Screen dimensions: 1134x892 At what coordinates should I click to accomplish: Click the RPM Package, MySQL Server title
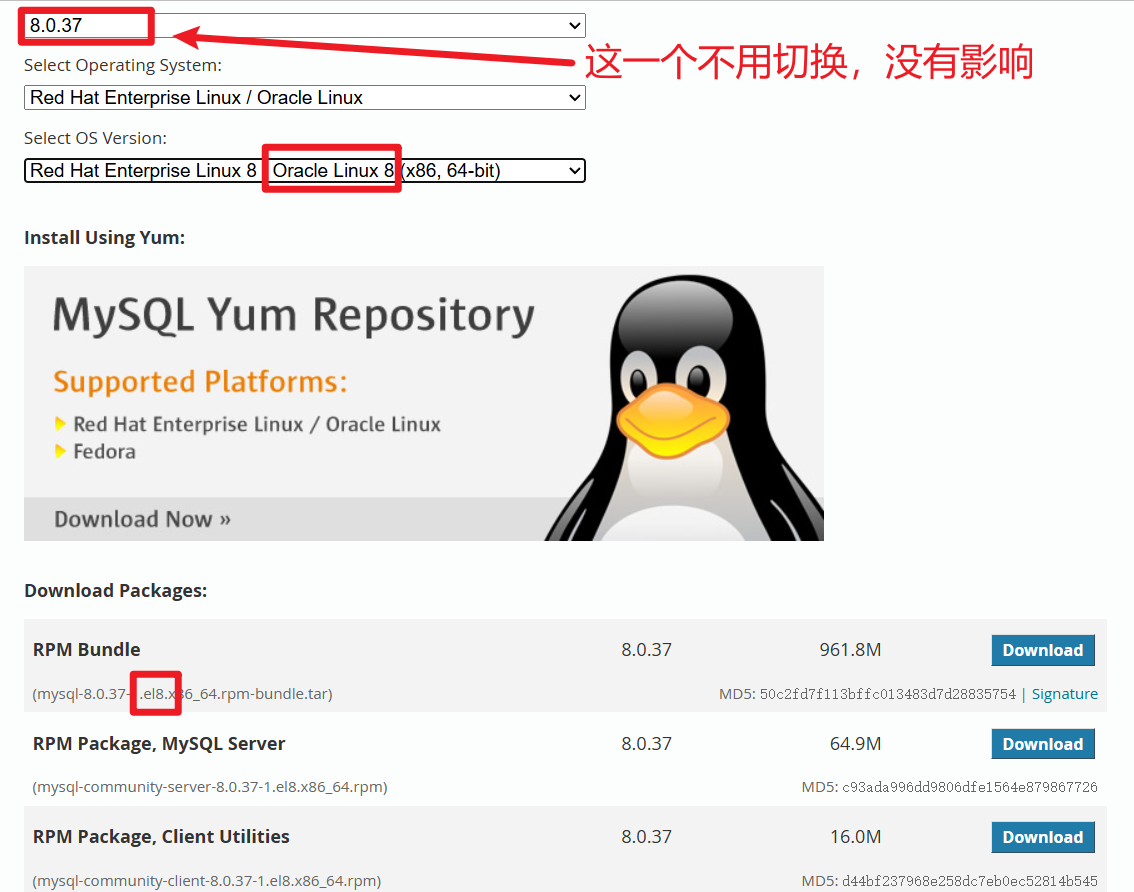(x=159, y=744)
